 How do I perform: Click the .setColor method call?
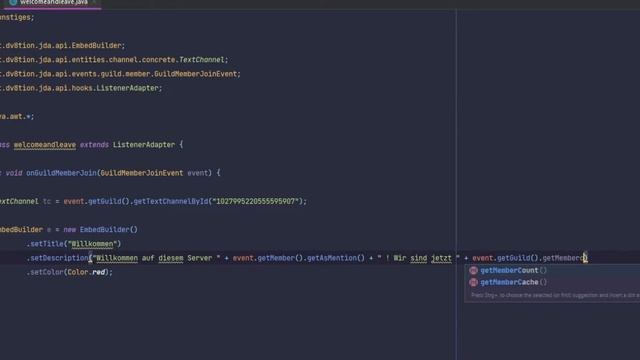44,272
